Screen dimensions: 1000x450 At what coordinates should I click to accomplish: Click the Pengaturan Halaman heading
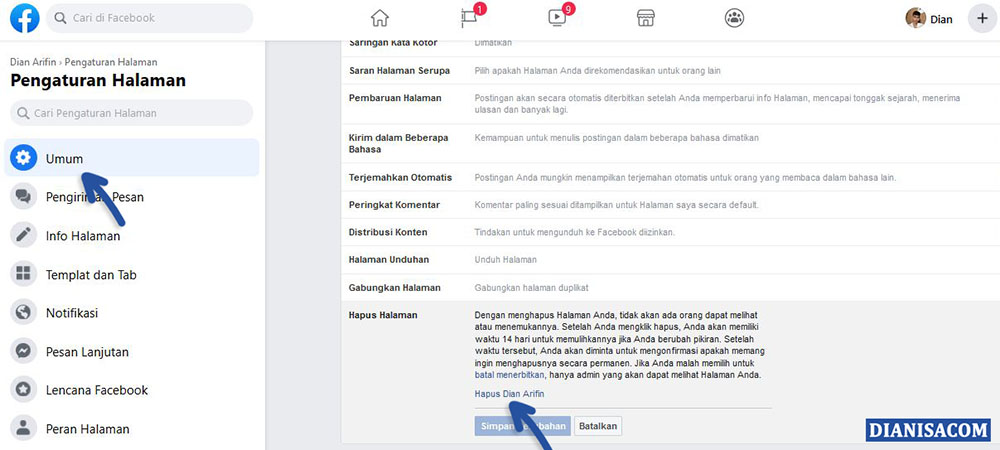click(98, 81)
